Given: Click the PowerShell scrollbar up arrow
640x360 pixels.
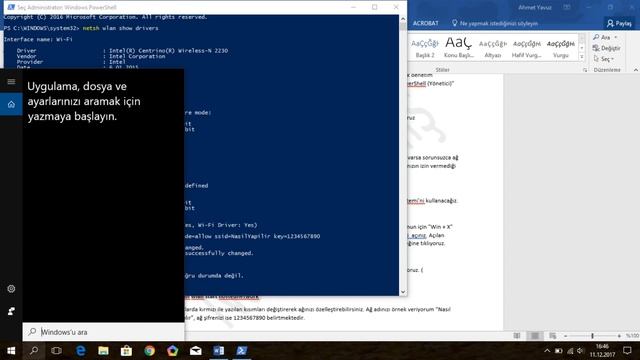Looking at the screenshot, I should (403, 18).
